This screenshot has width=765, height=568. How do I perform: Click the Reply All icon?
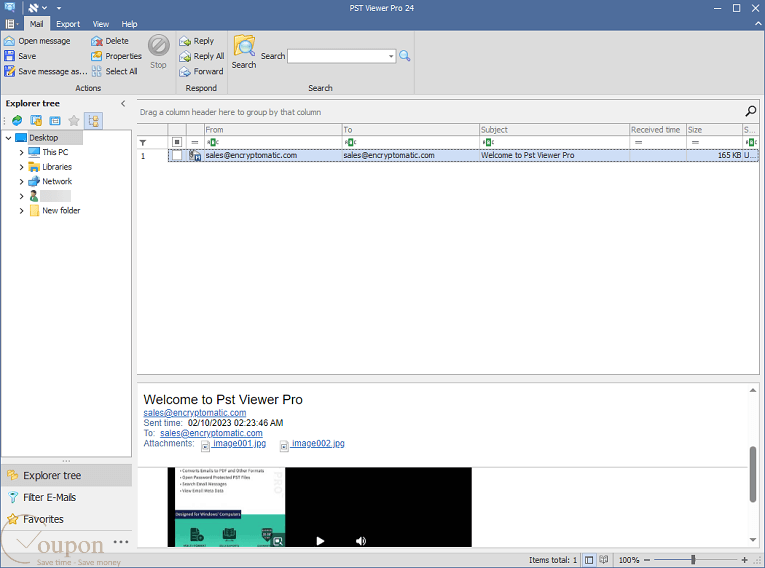[184, 56]
